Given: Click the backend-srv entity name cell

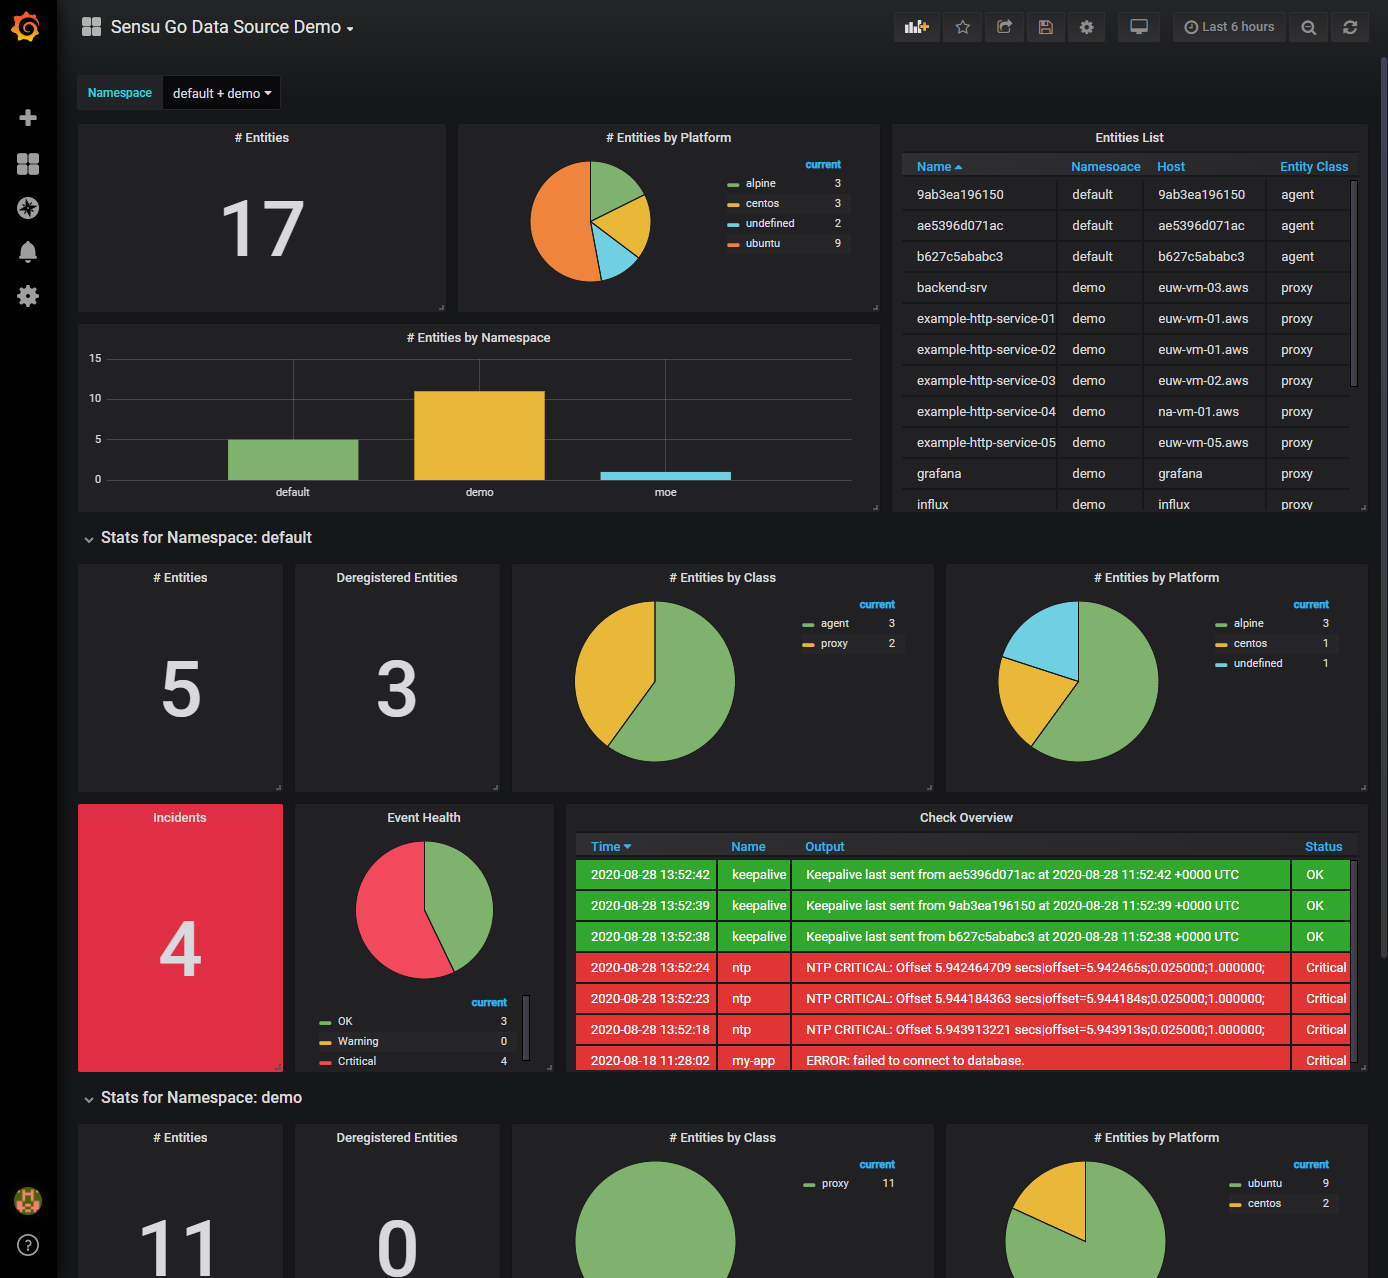Looking at the screenshot, I should click(952, 288).
